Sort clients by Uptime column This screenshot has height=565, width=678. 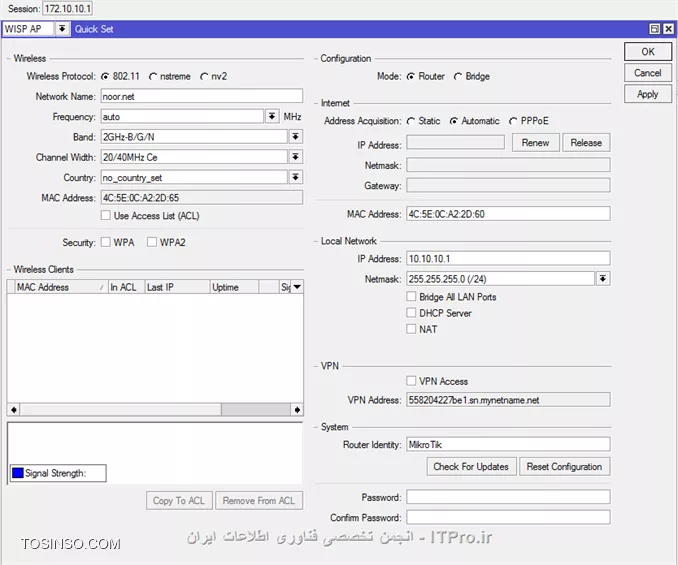click(x=234, y=287)
